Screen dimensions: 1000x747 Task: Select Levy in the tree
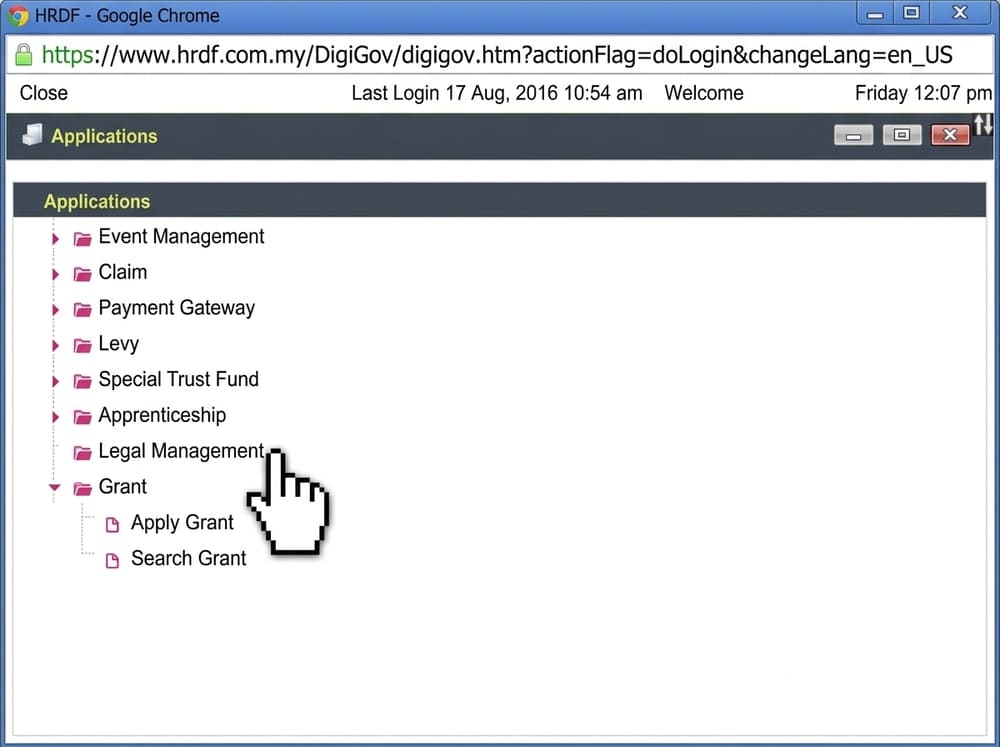(x=119, y=344)
